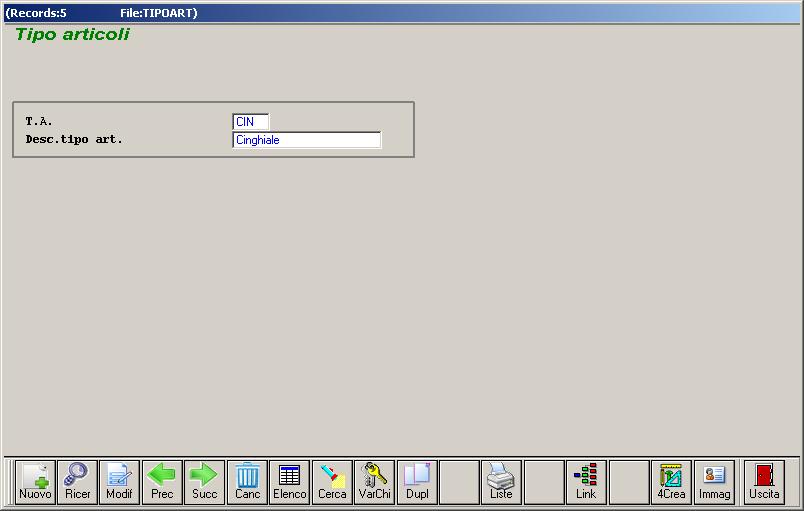
Task: Open the Elenco list table view
Action: pos(290,482)
